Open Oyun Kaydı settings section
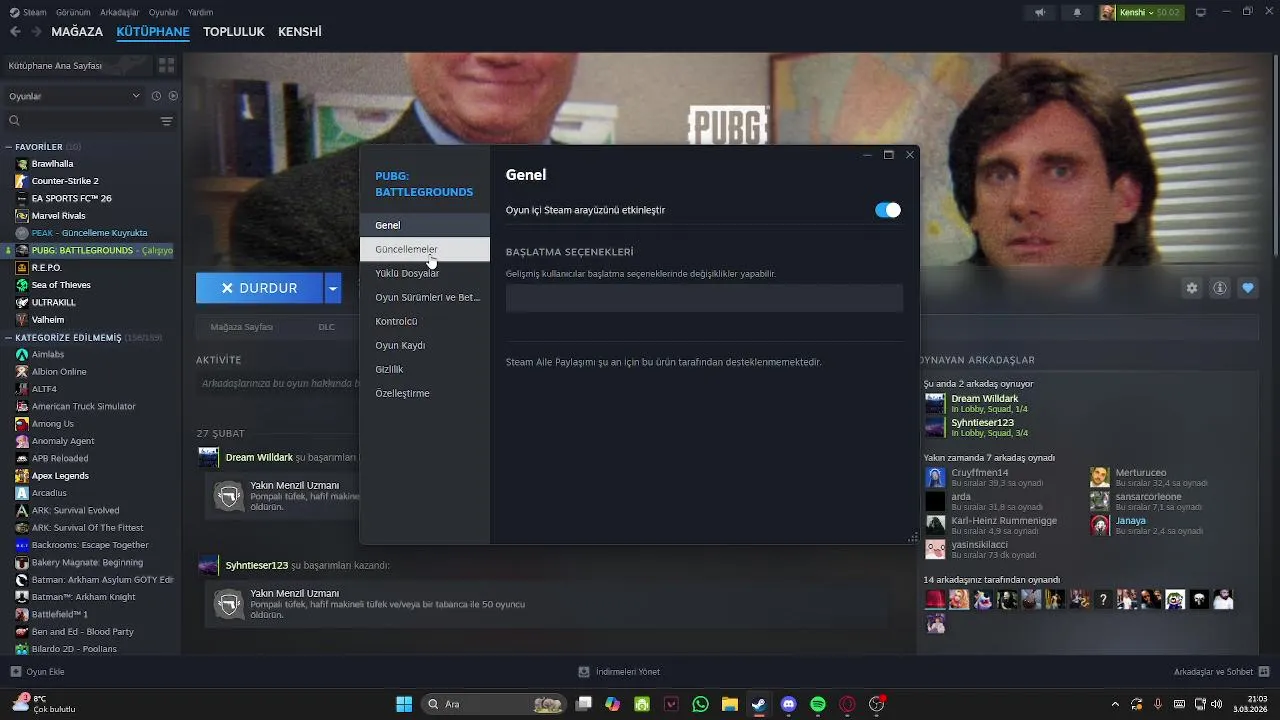Image resolution: width=1280 pixels, height=720 pixels. (x=425, y=345)
